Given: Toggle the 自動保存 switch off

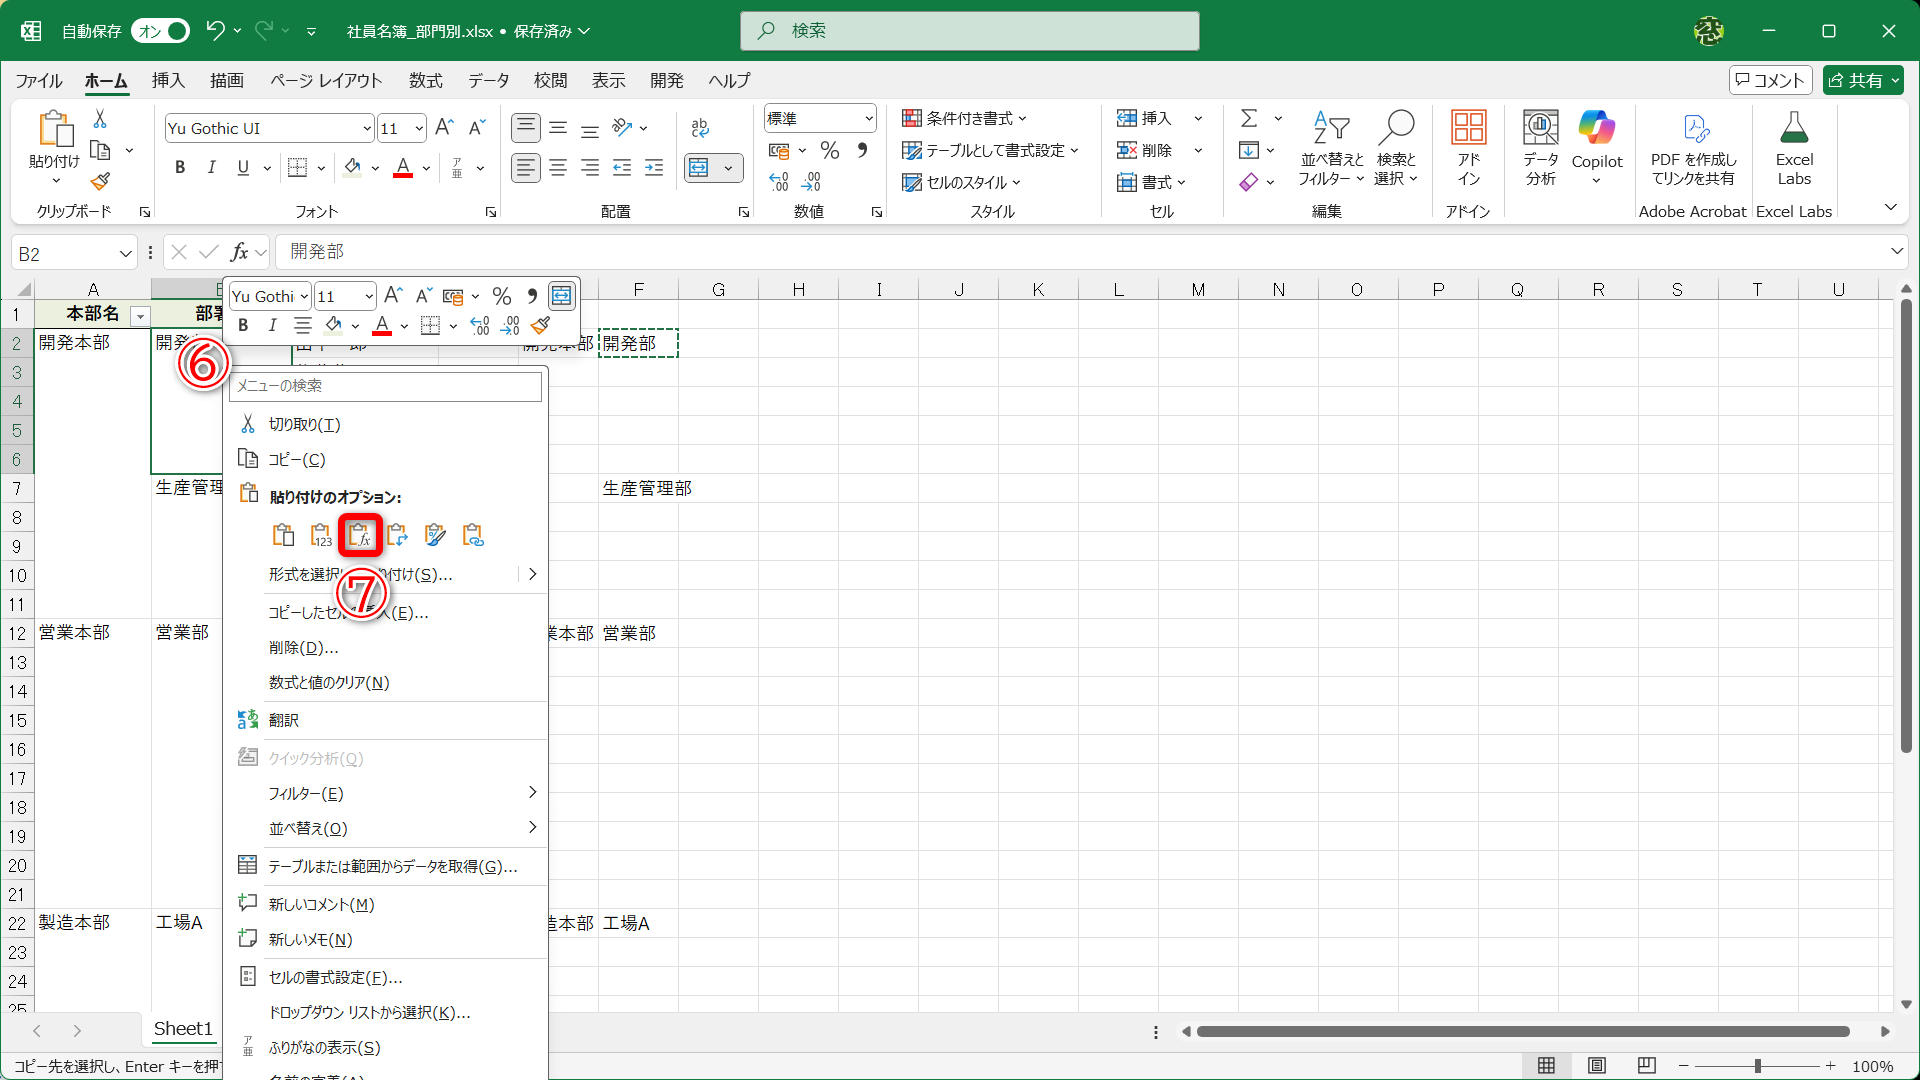Looking at the screenshot, I should coord(160,31).
